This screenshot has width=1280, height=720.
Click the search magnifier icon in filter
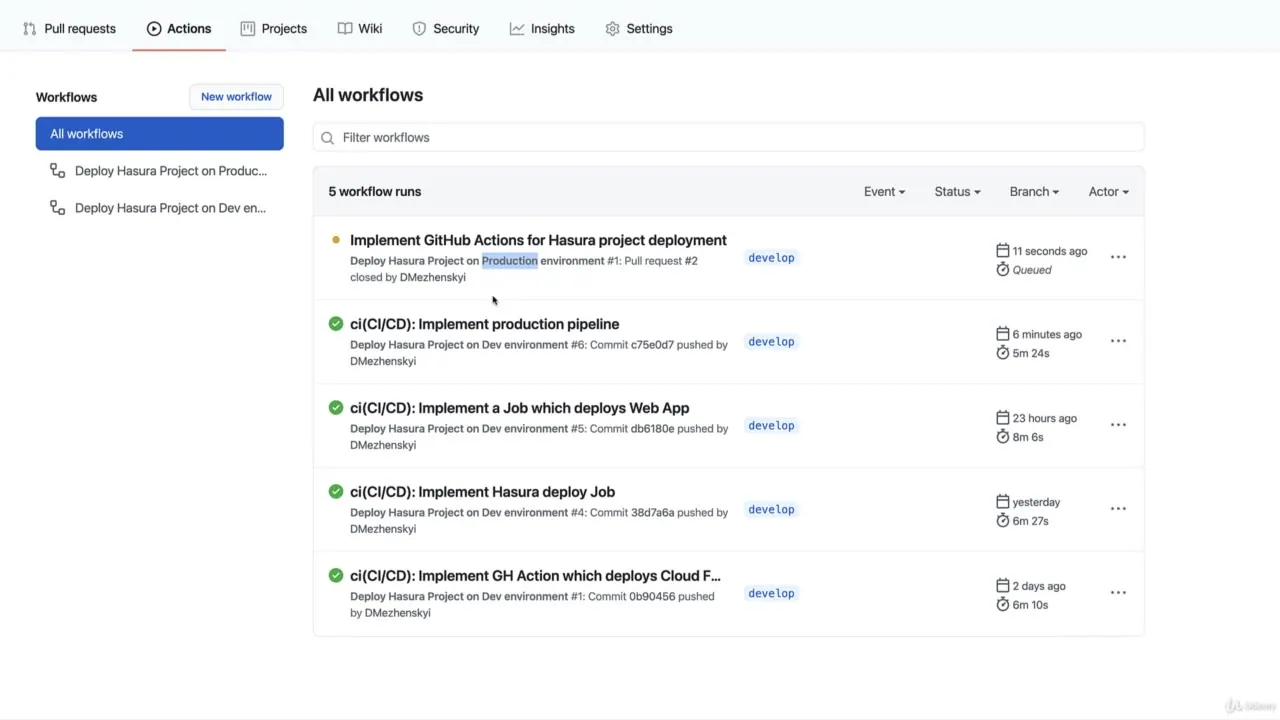tap(328, 138)
